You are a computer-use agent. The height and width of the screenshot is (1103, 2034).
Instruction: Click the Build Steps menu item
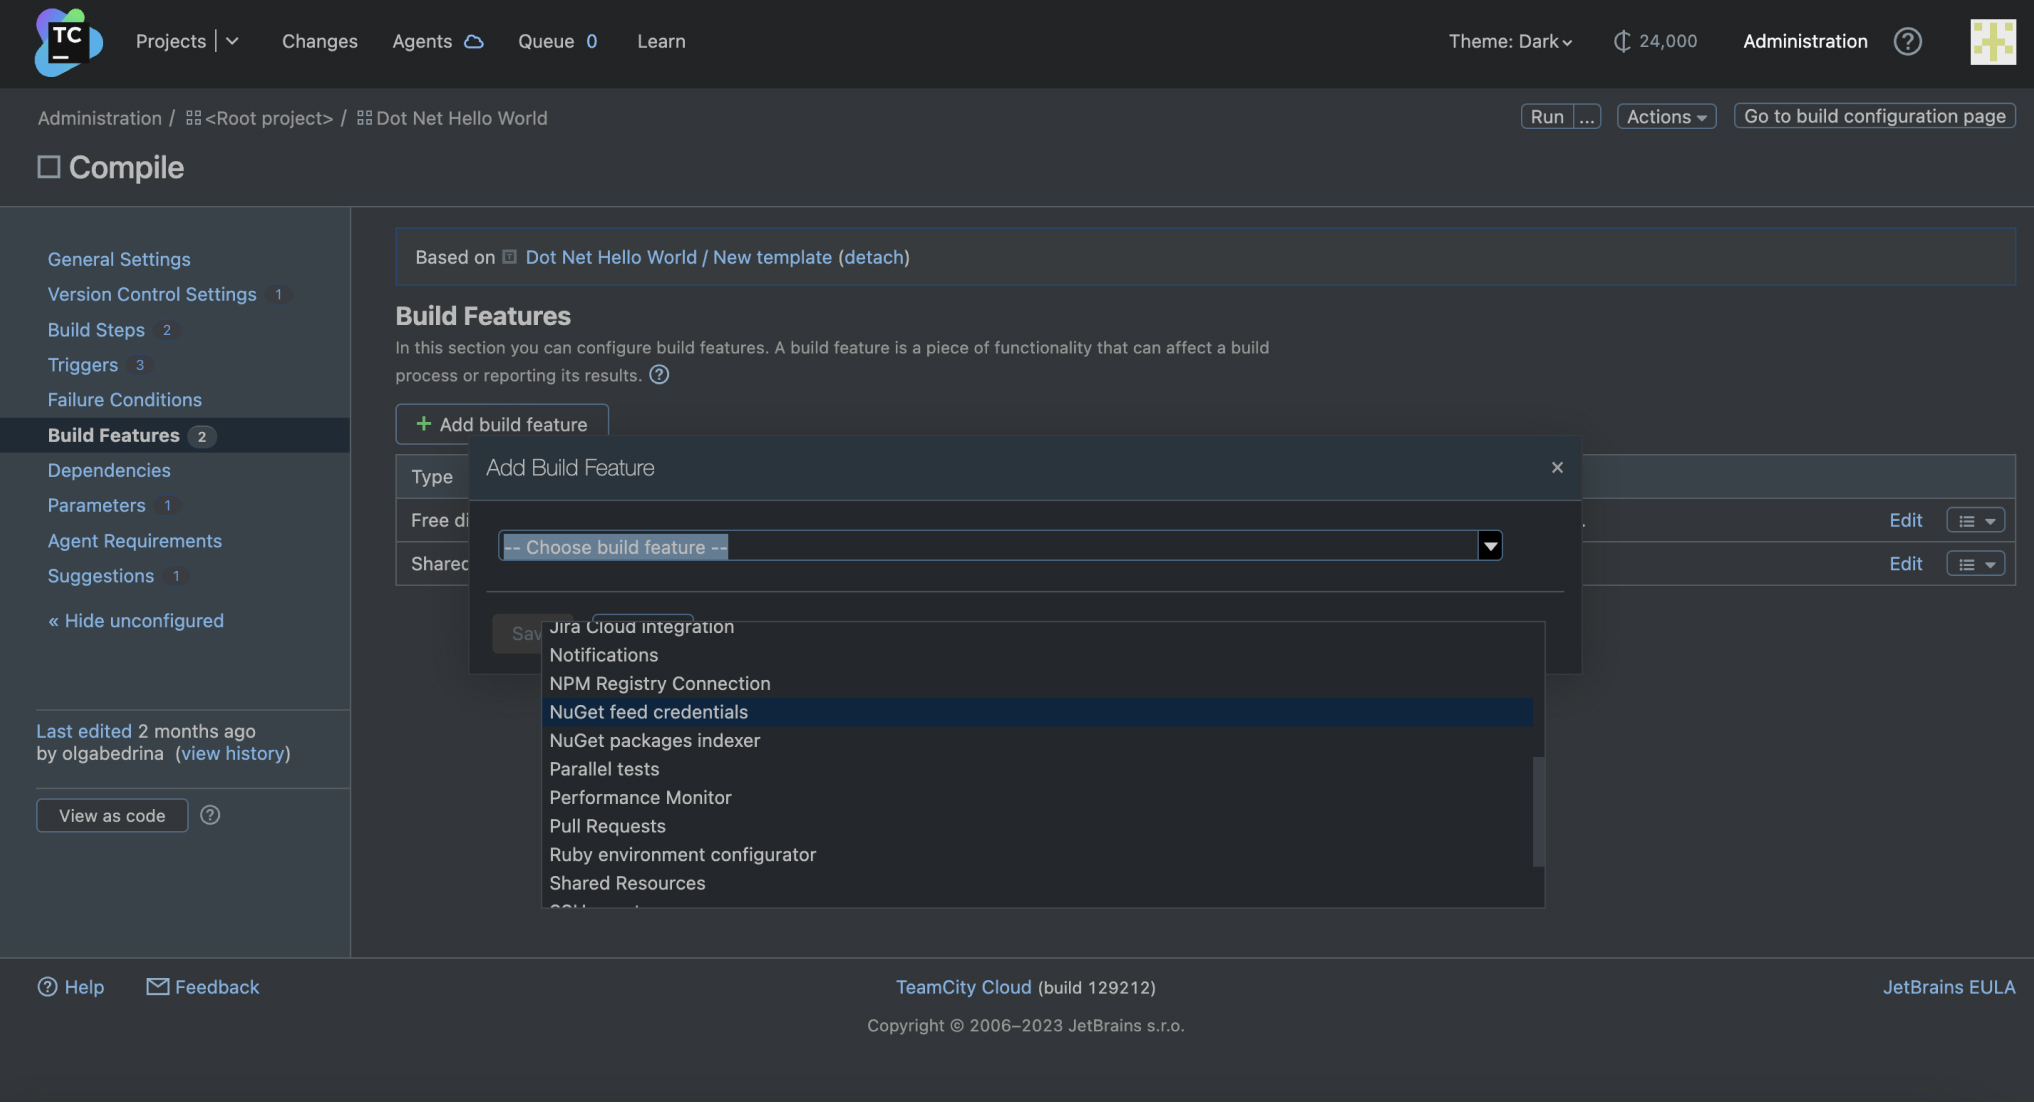point(95,327)
